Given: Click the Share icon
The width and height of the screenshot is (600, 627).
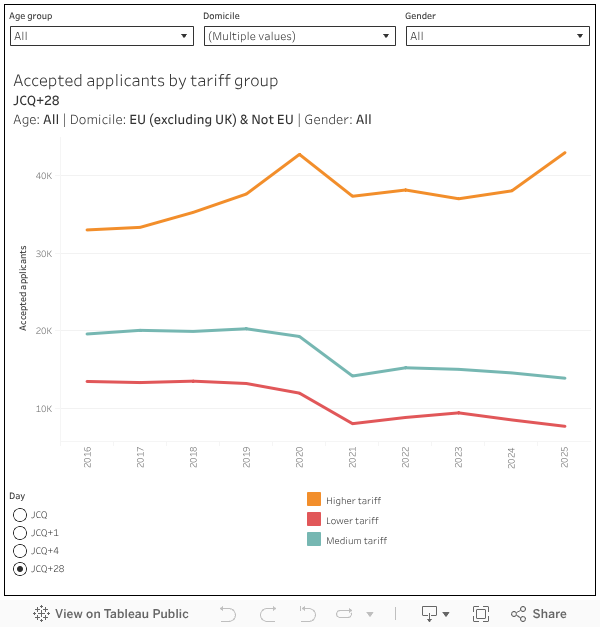Looking at the screenshot, I should (538, 613).
